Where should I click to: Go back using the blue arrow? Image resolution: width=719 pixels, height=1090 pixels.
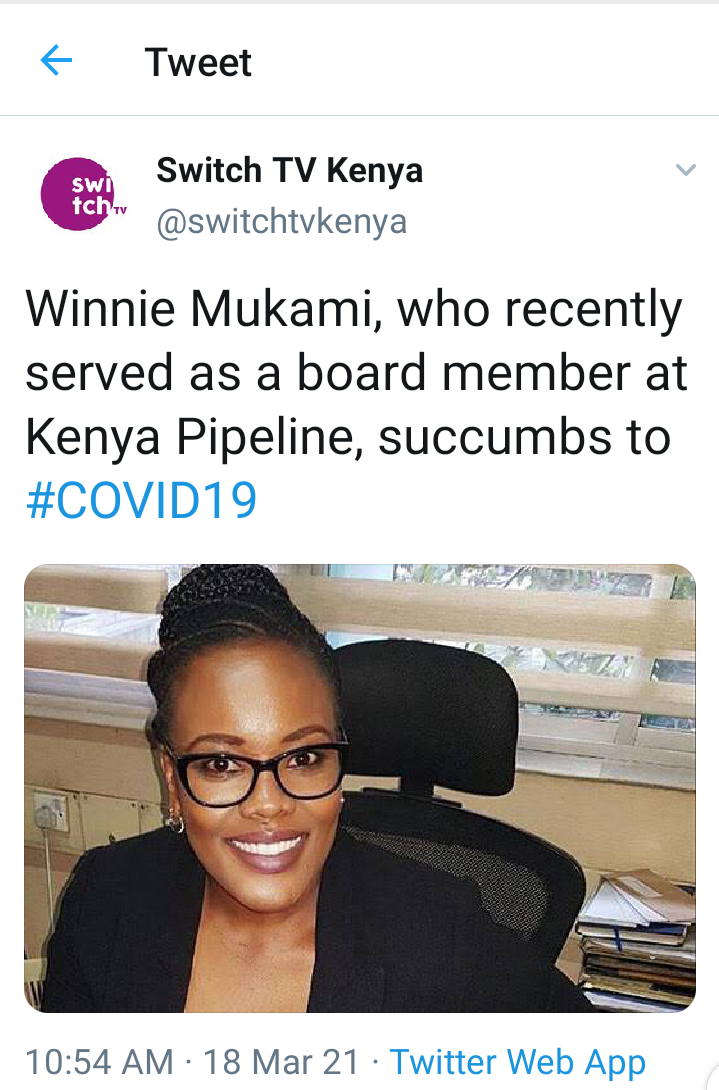(x=56, y=62)
